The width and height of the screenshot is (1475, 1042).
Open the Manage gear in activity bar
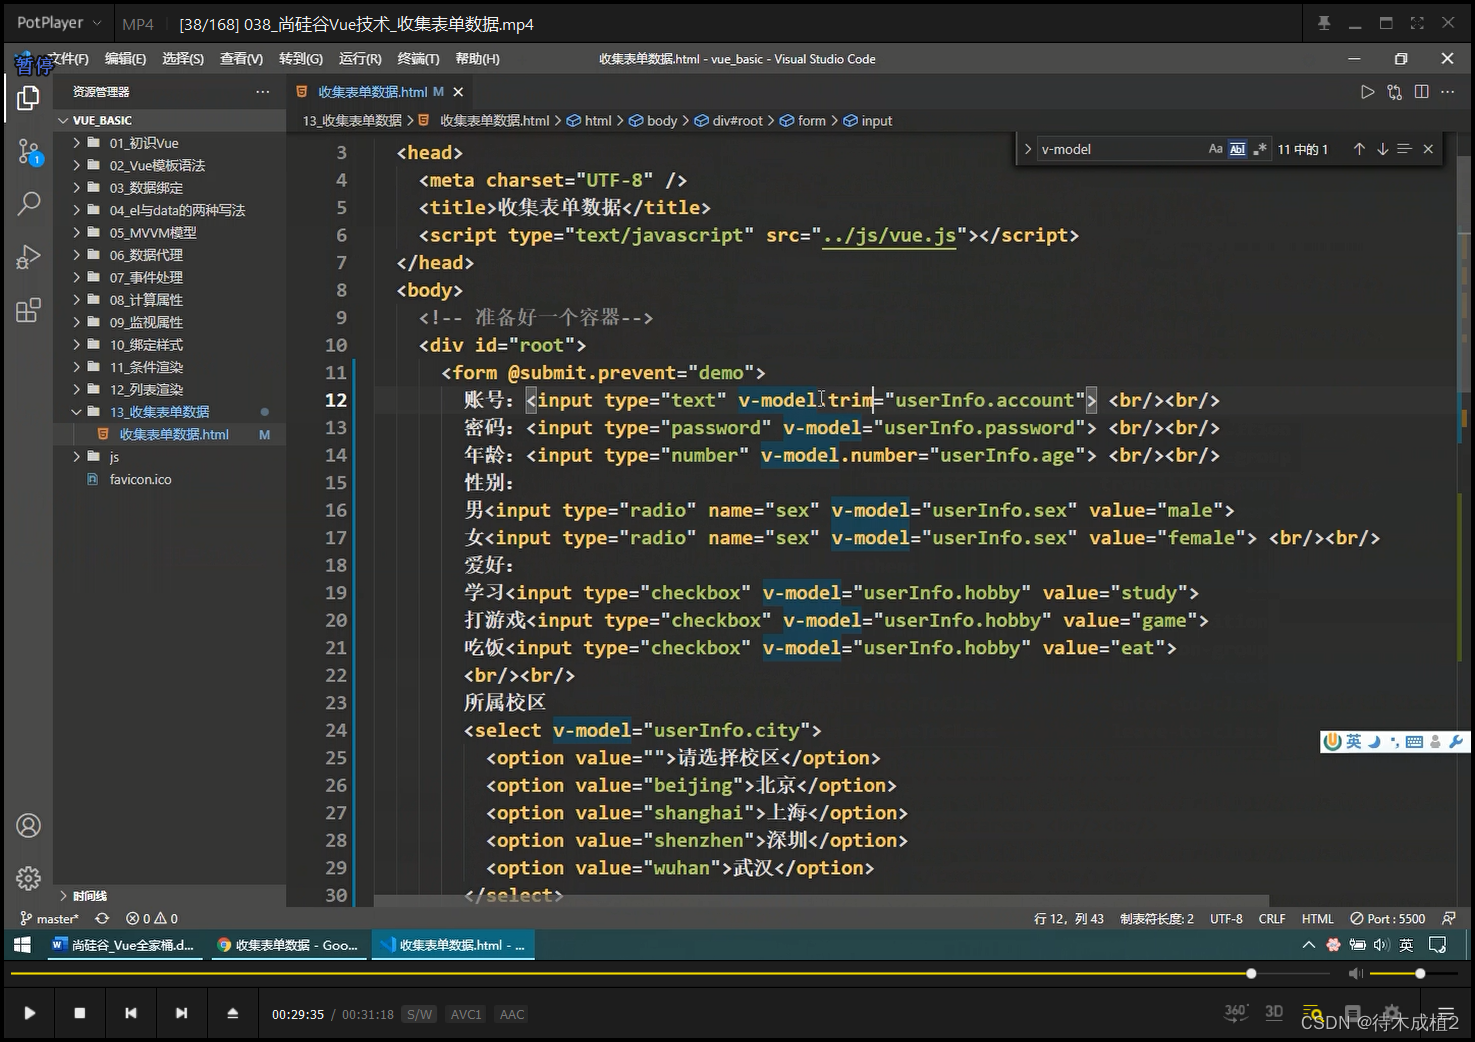(28, 878)
